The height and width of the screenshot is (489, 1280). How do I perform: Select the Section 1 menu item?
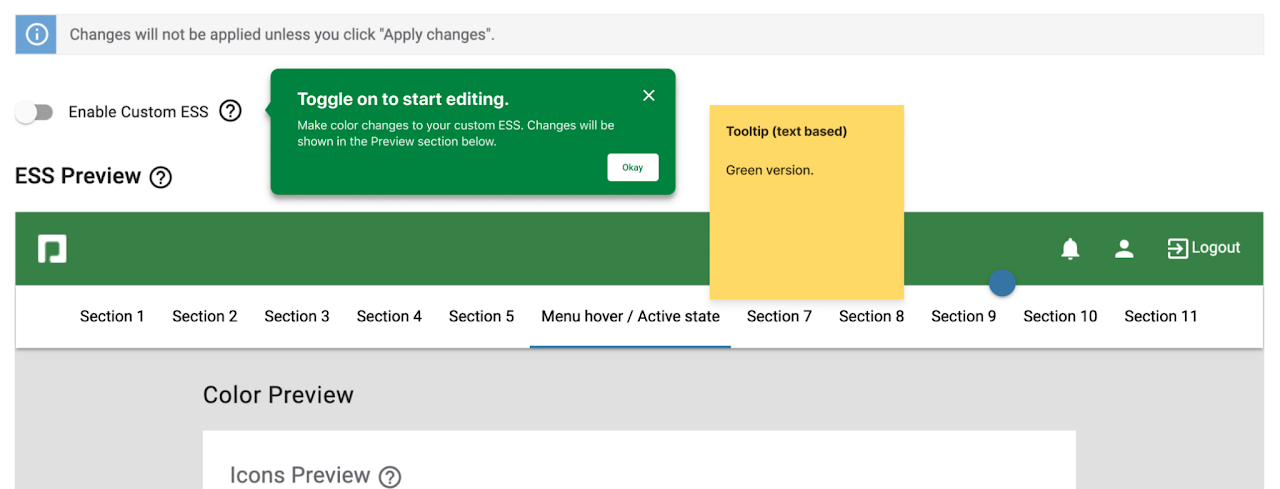(112, 316)
